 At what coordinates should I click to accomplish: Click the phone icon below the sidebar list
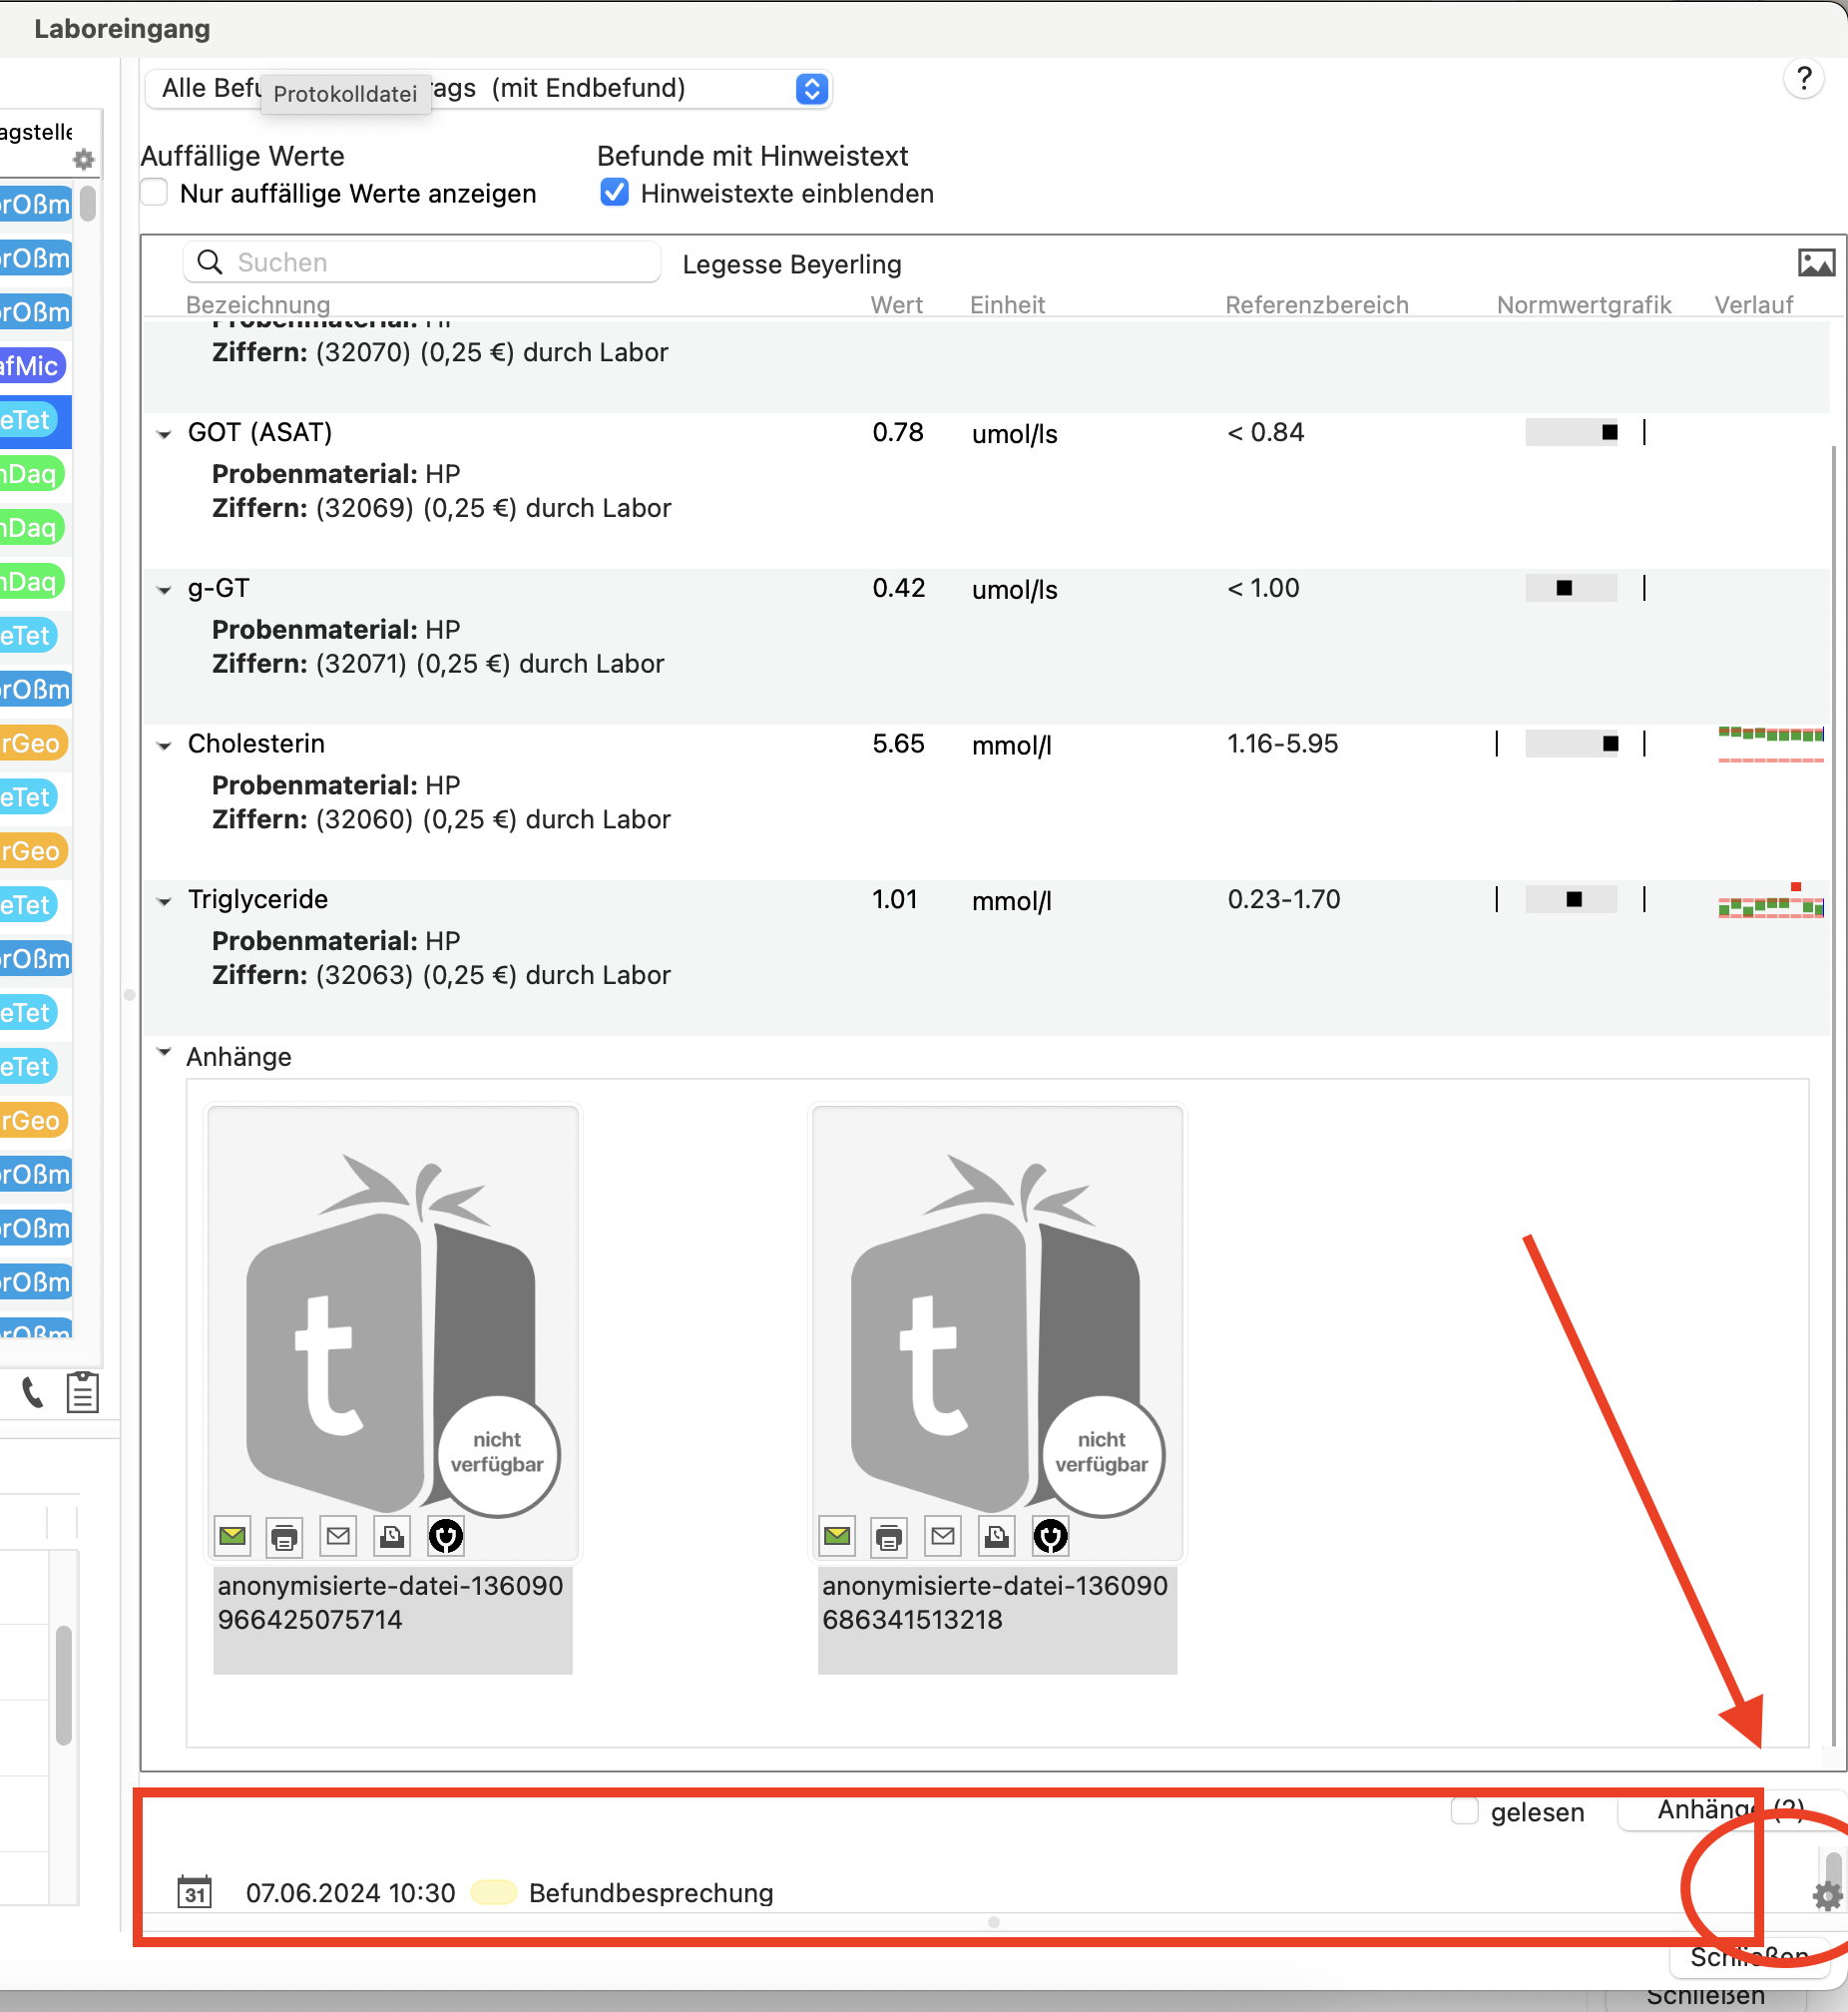[33, 1392]
